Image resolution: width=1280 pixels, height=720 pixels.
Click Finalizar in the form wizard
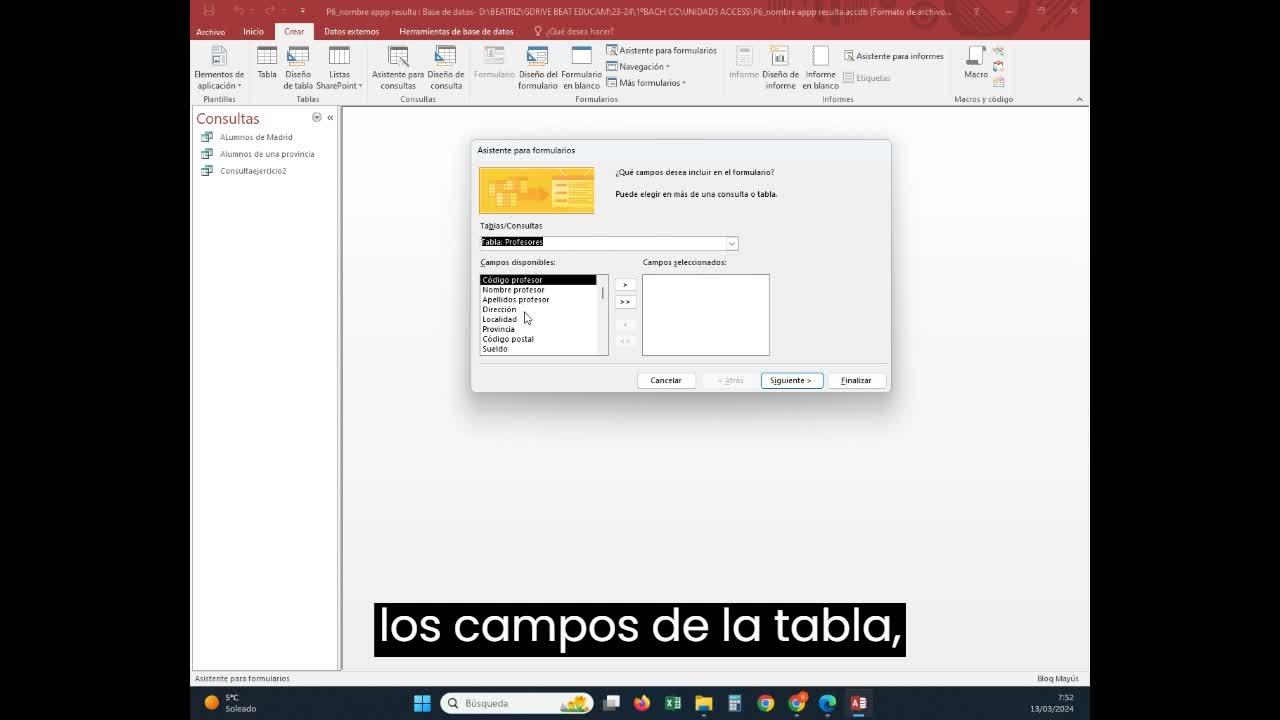[856, 381]
